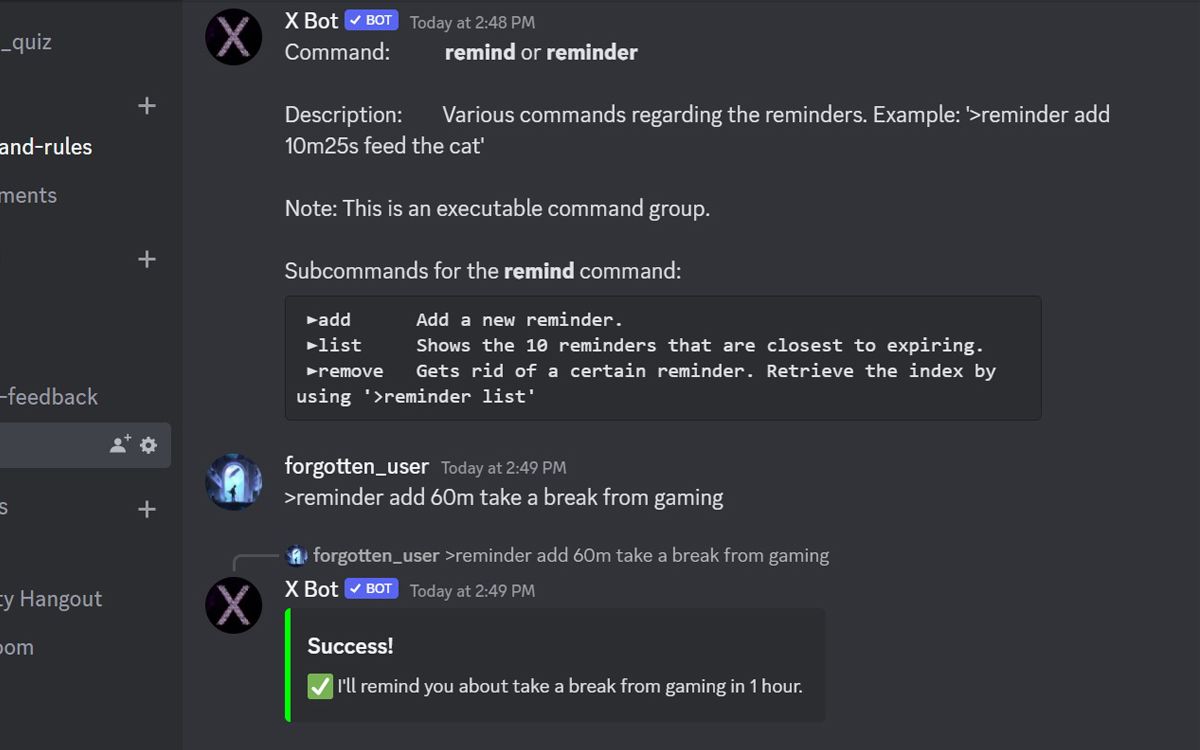The height and width of the screenshot is (750, 1200).
Task: Click the green checkmark emoji in the Success embed
Action: coord(320,686)
